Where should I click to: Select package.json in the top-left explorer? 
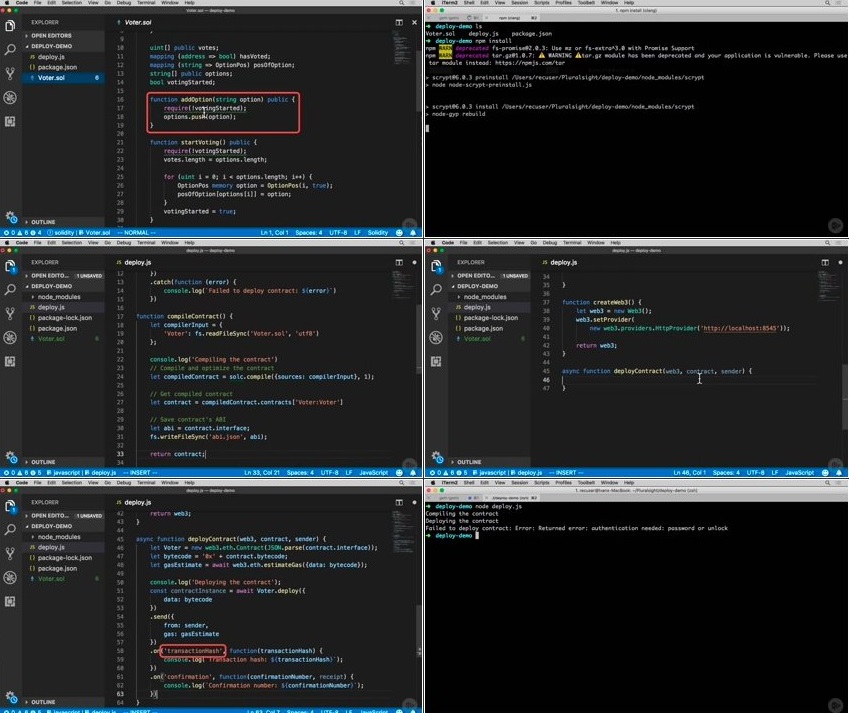[x=57, y=67]
